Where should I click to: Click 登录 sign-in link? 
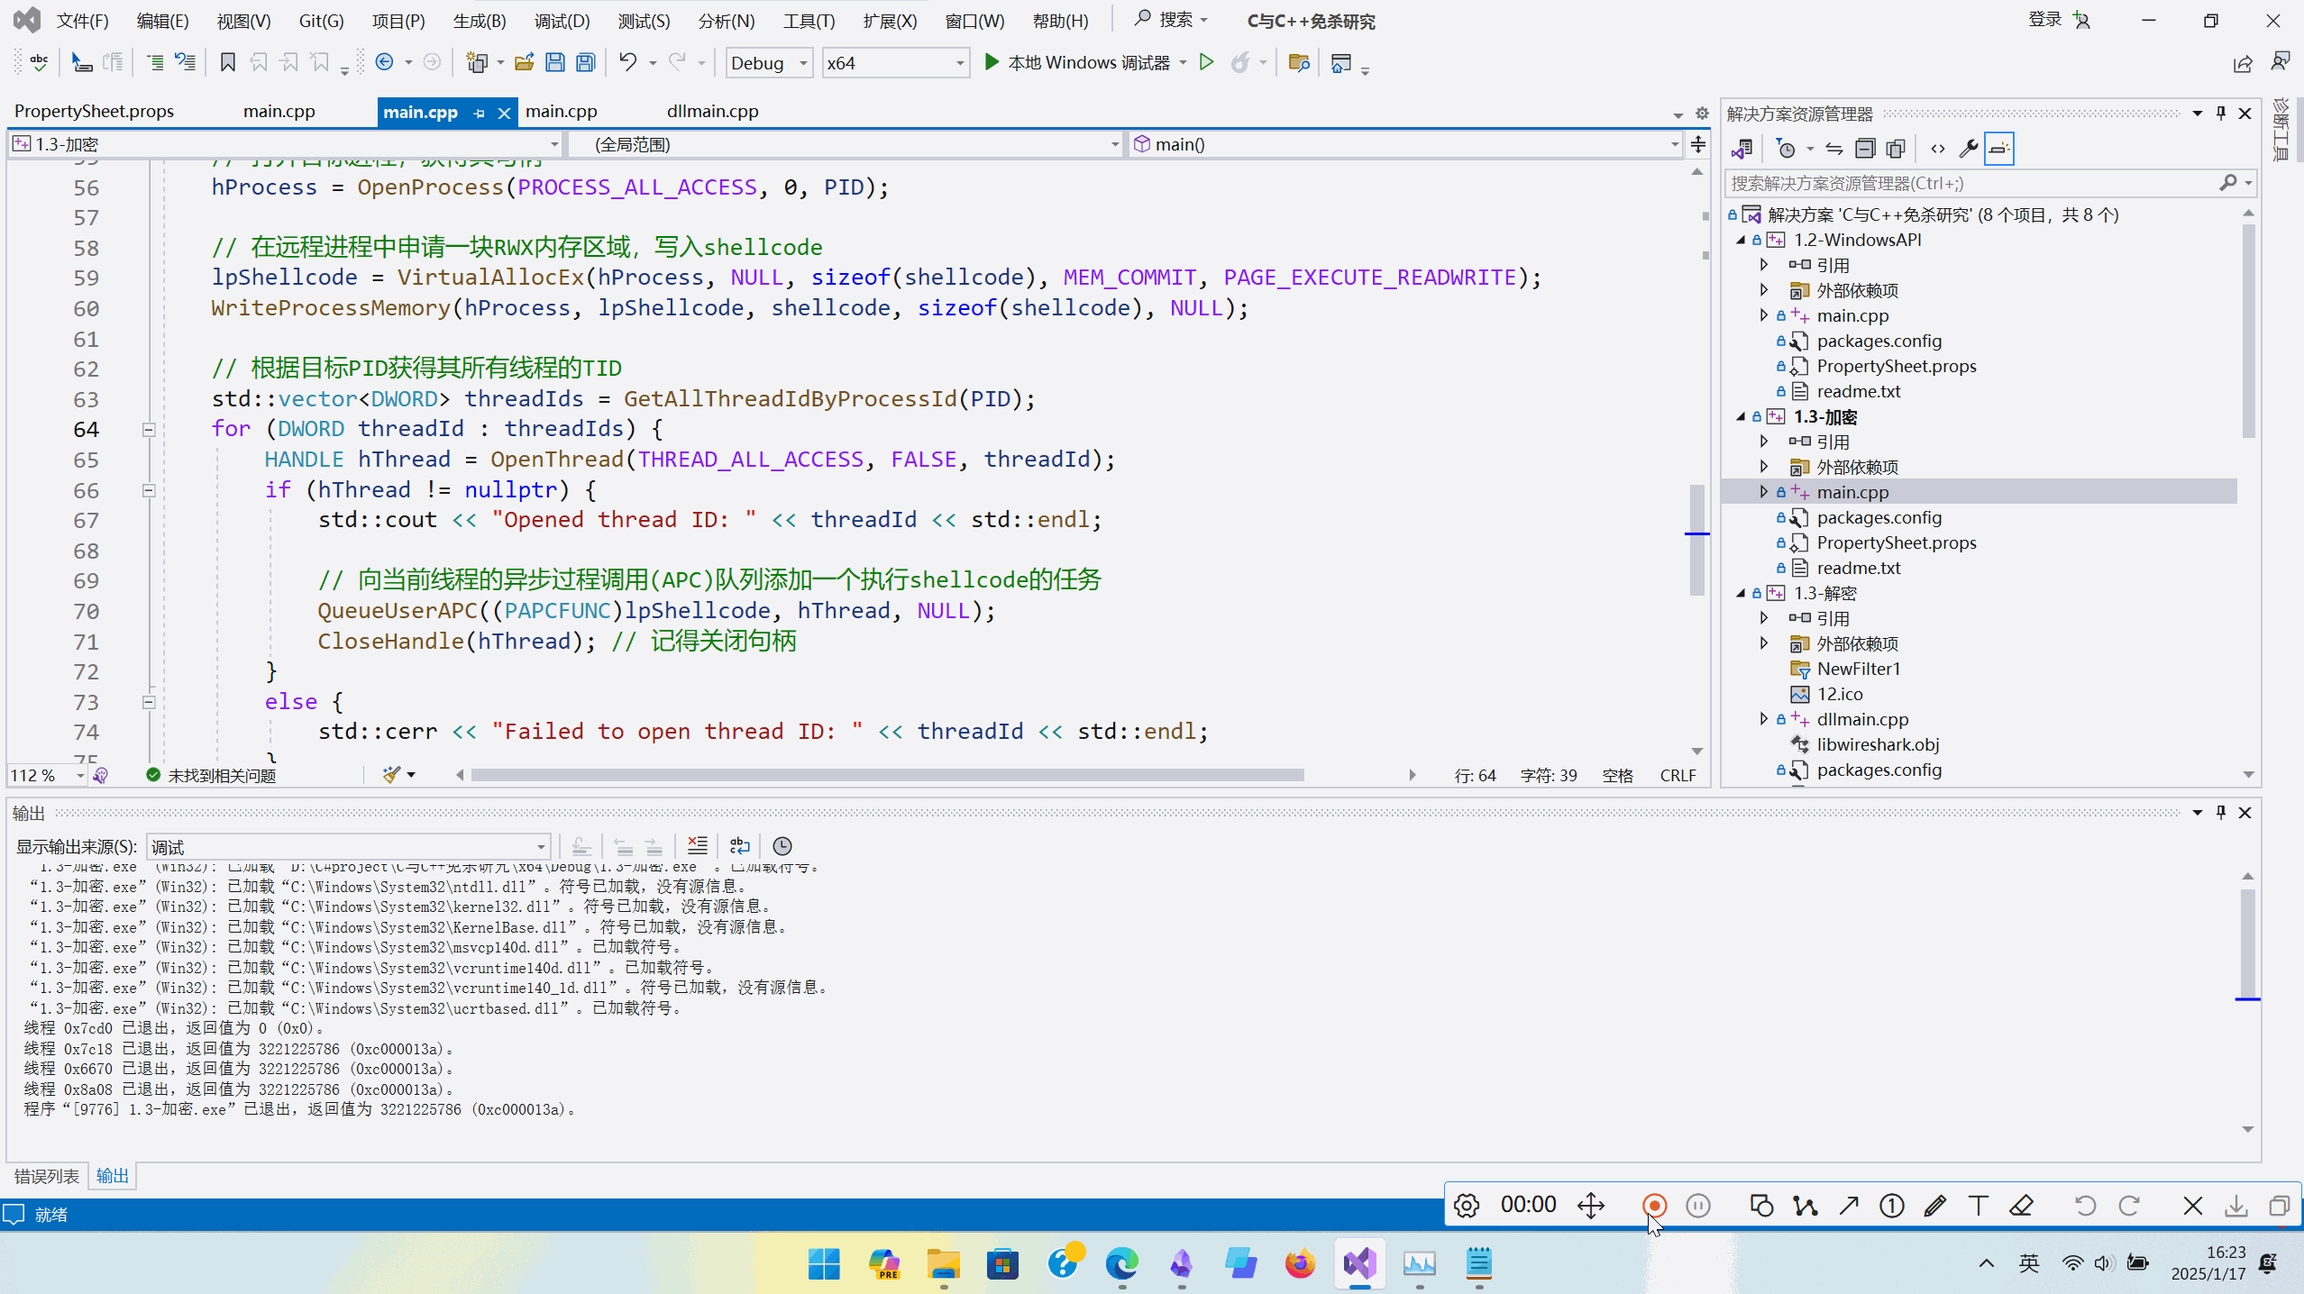point(2044,20)
